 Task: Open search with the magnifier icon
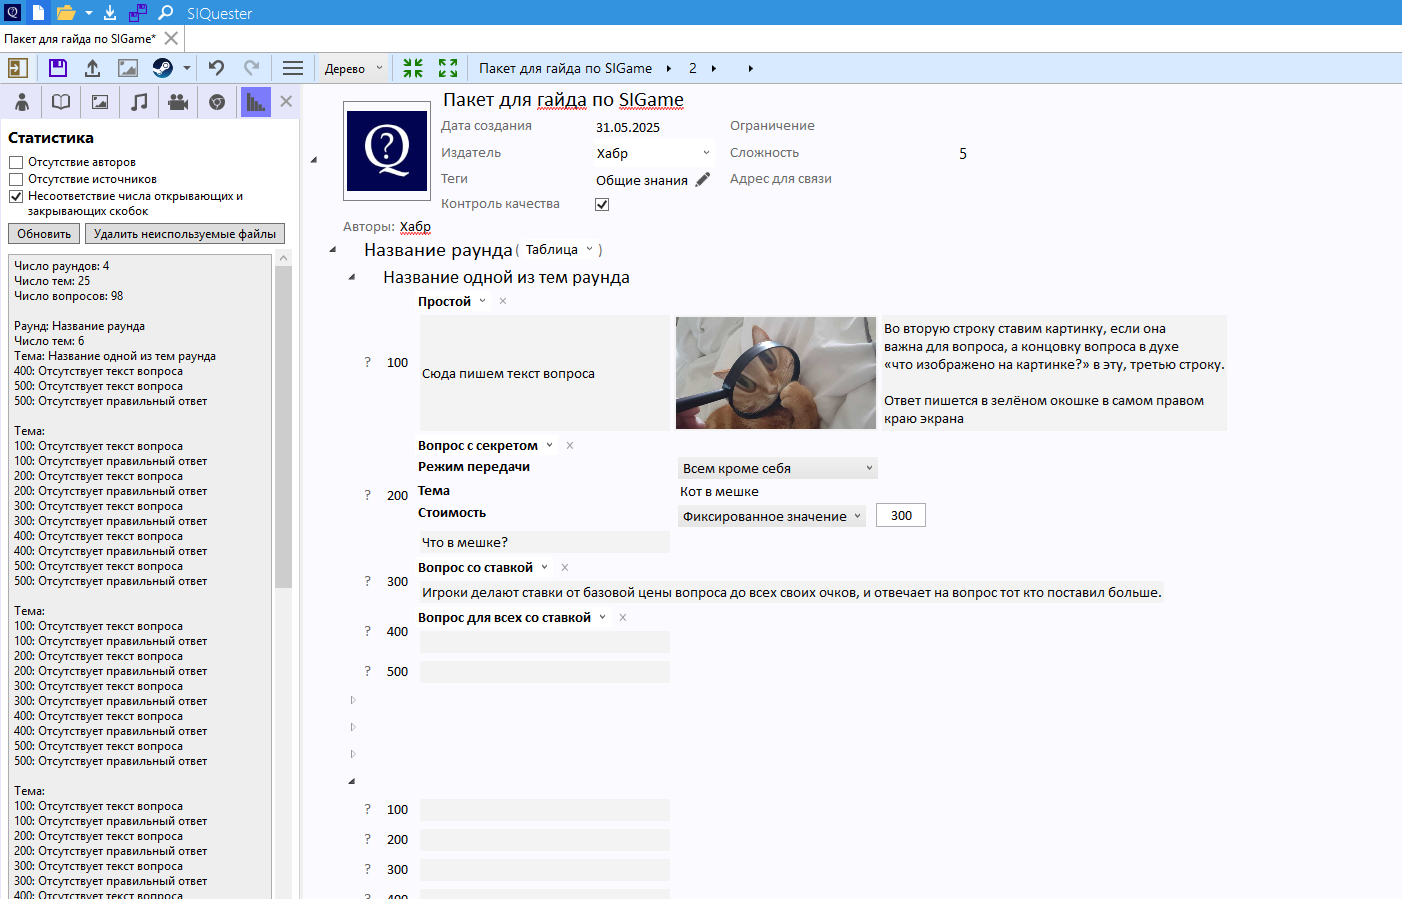(166, 13)
